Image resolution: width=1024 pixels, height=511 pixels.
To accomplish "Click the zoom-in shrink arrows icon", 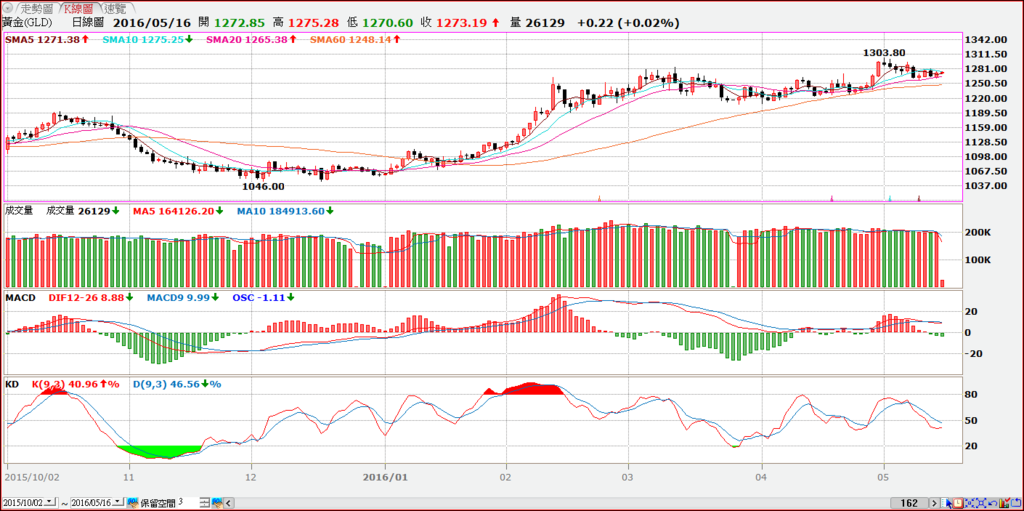I will 969,503.
